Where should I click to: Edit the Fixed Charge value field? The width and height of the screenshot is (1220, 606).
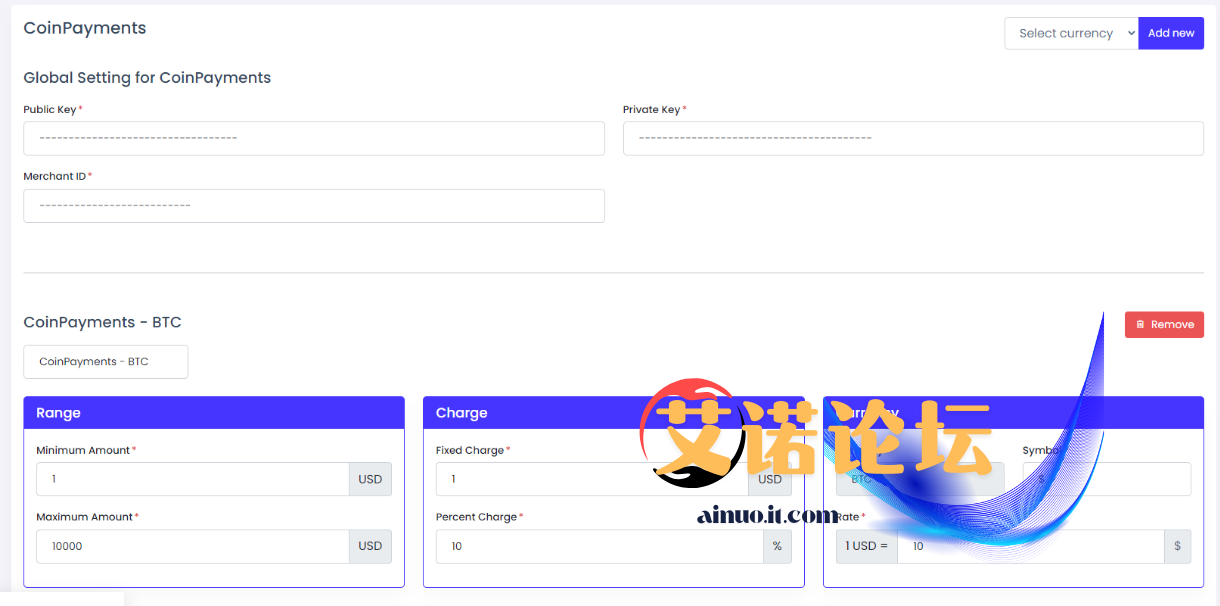click(593, 479)
